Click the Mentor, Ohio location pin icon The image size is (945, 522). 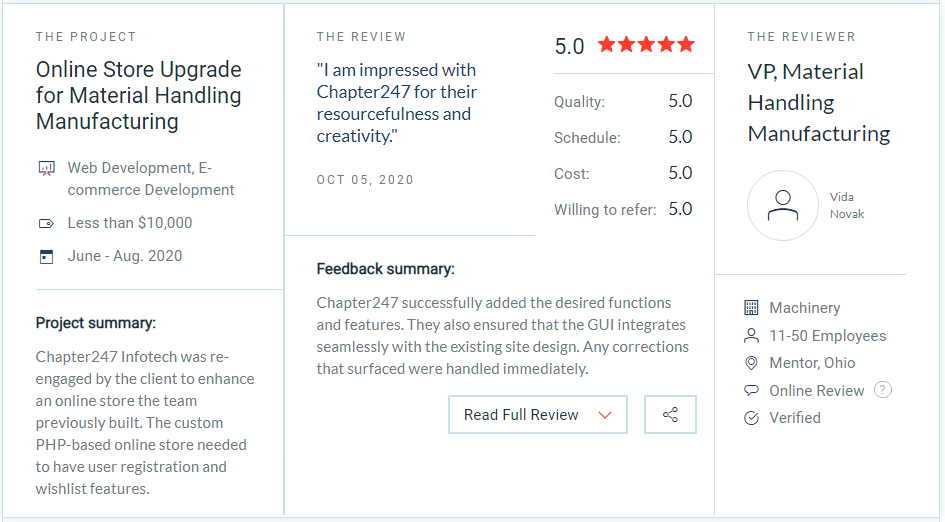[752, 363]
